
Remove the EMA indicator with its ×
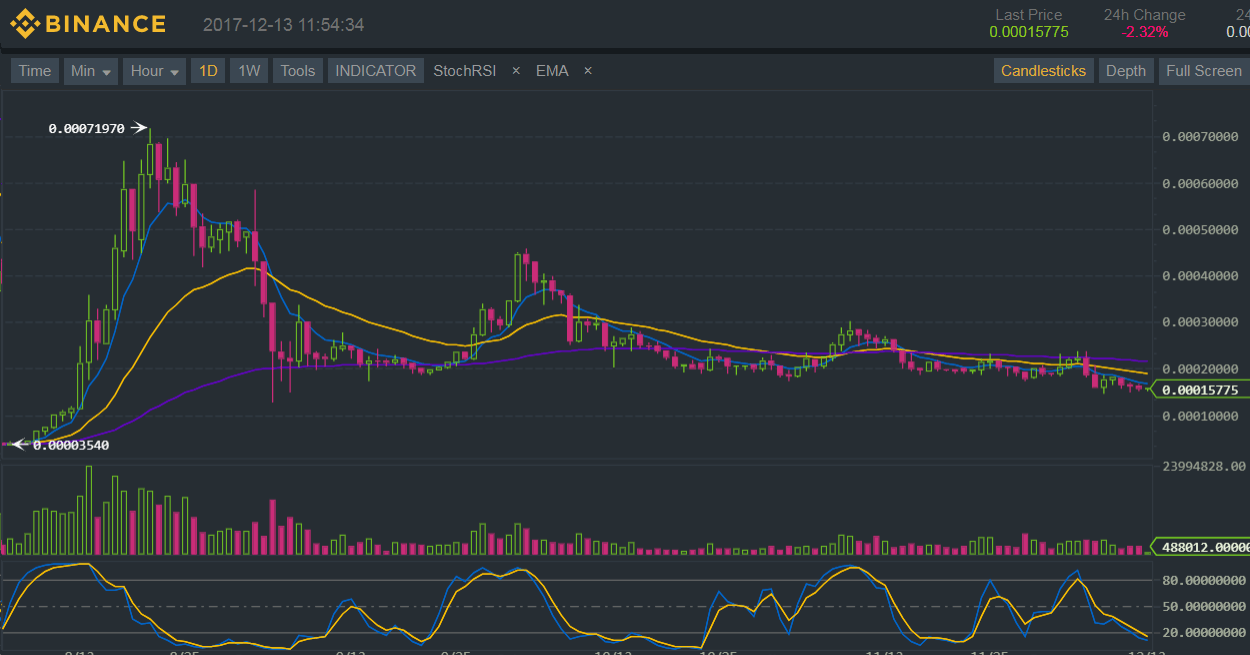(588, 71)
